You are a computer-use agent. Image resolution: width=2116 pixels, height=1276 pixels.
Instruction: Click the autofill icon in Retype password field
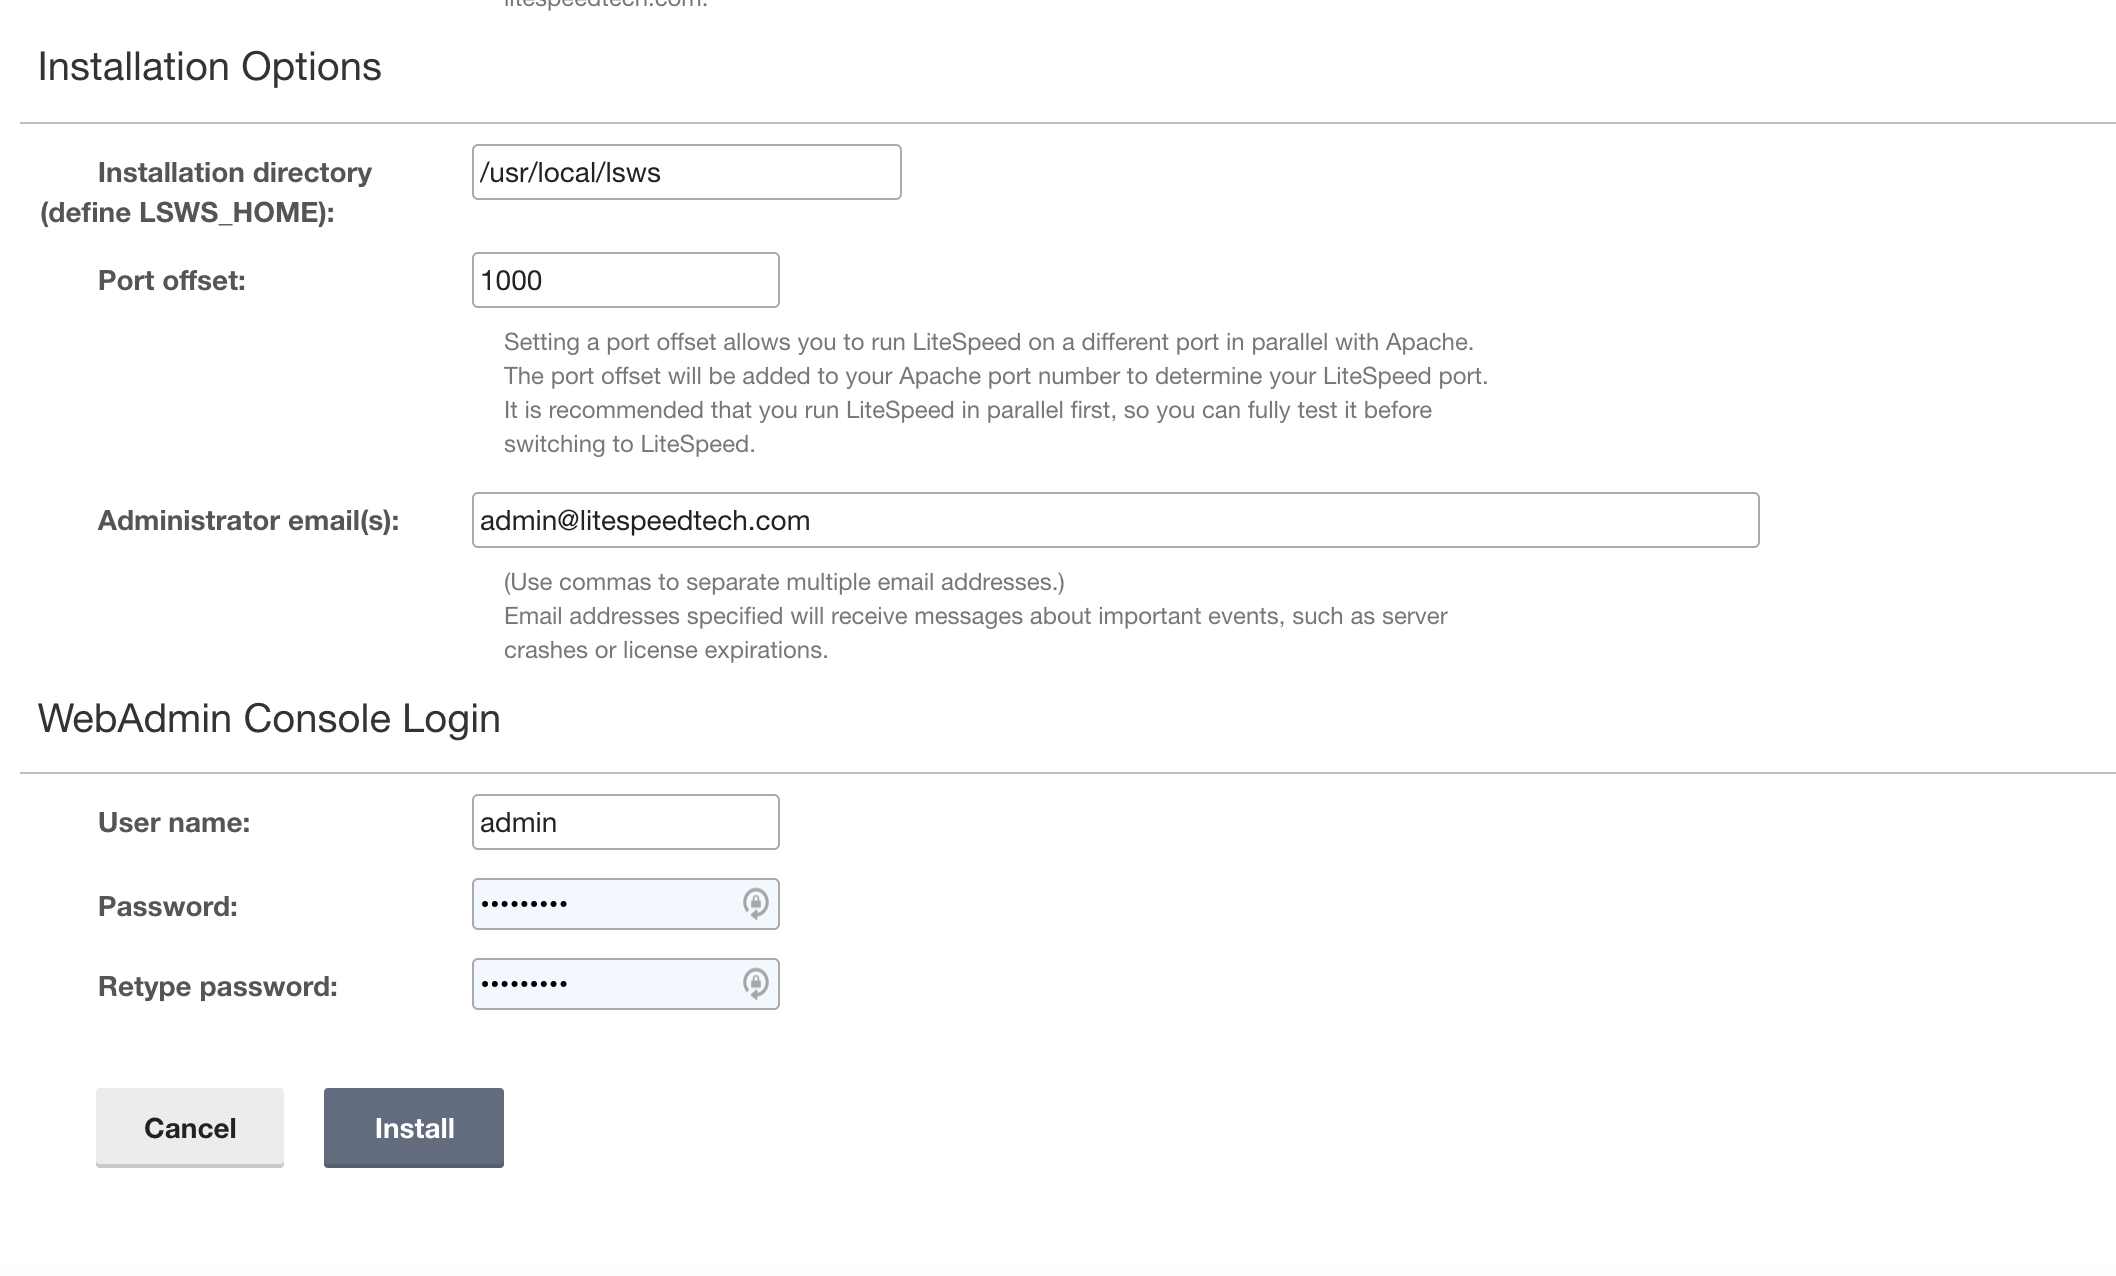[755, 984]
